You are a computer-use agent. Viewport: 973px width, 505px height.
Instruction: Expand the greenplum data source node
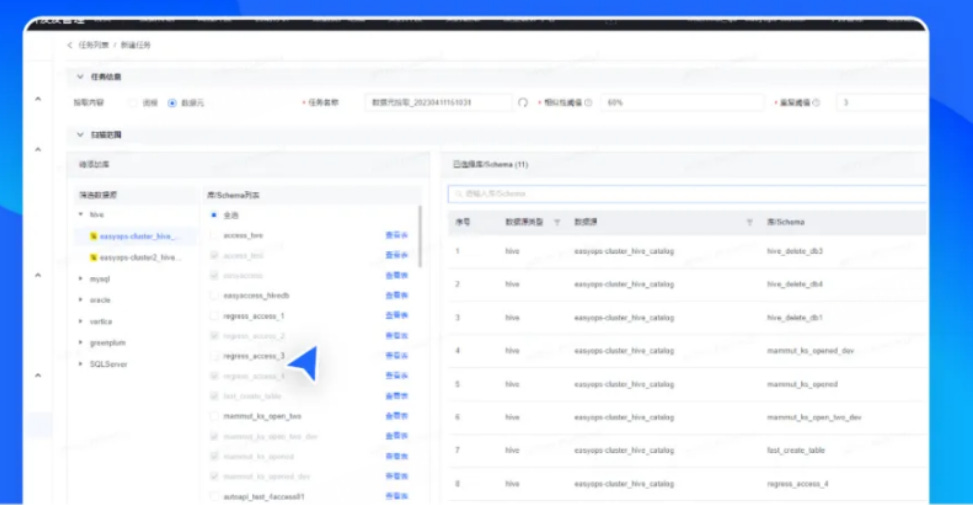[81, 342]
